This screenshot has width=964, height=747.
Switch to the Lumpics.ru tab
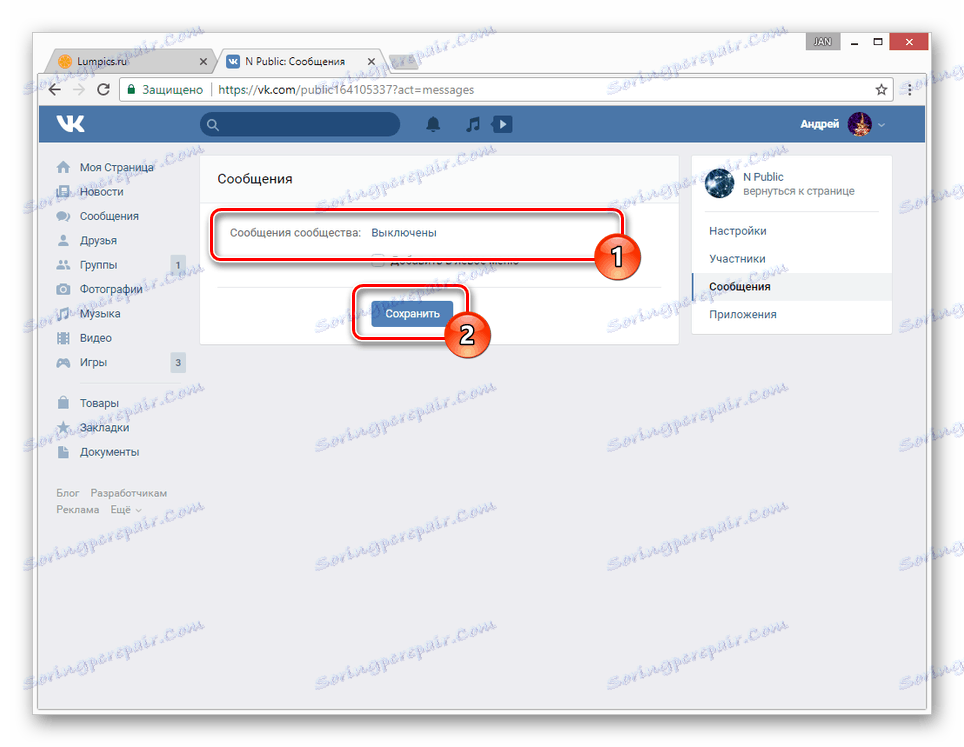[130, 61]
